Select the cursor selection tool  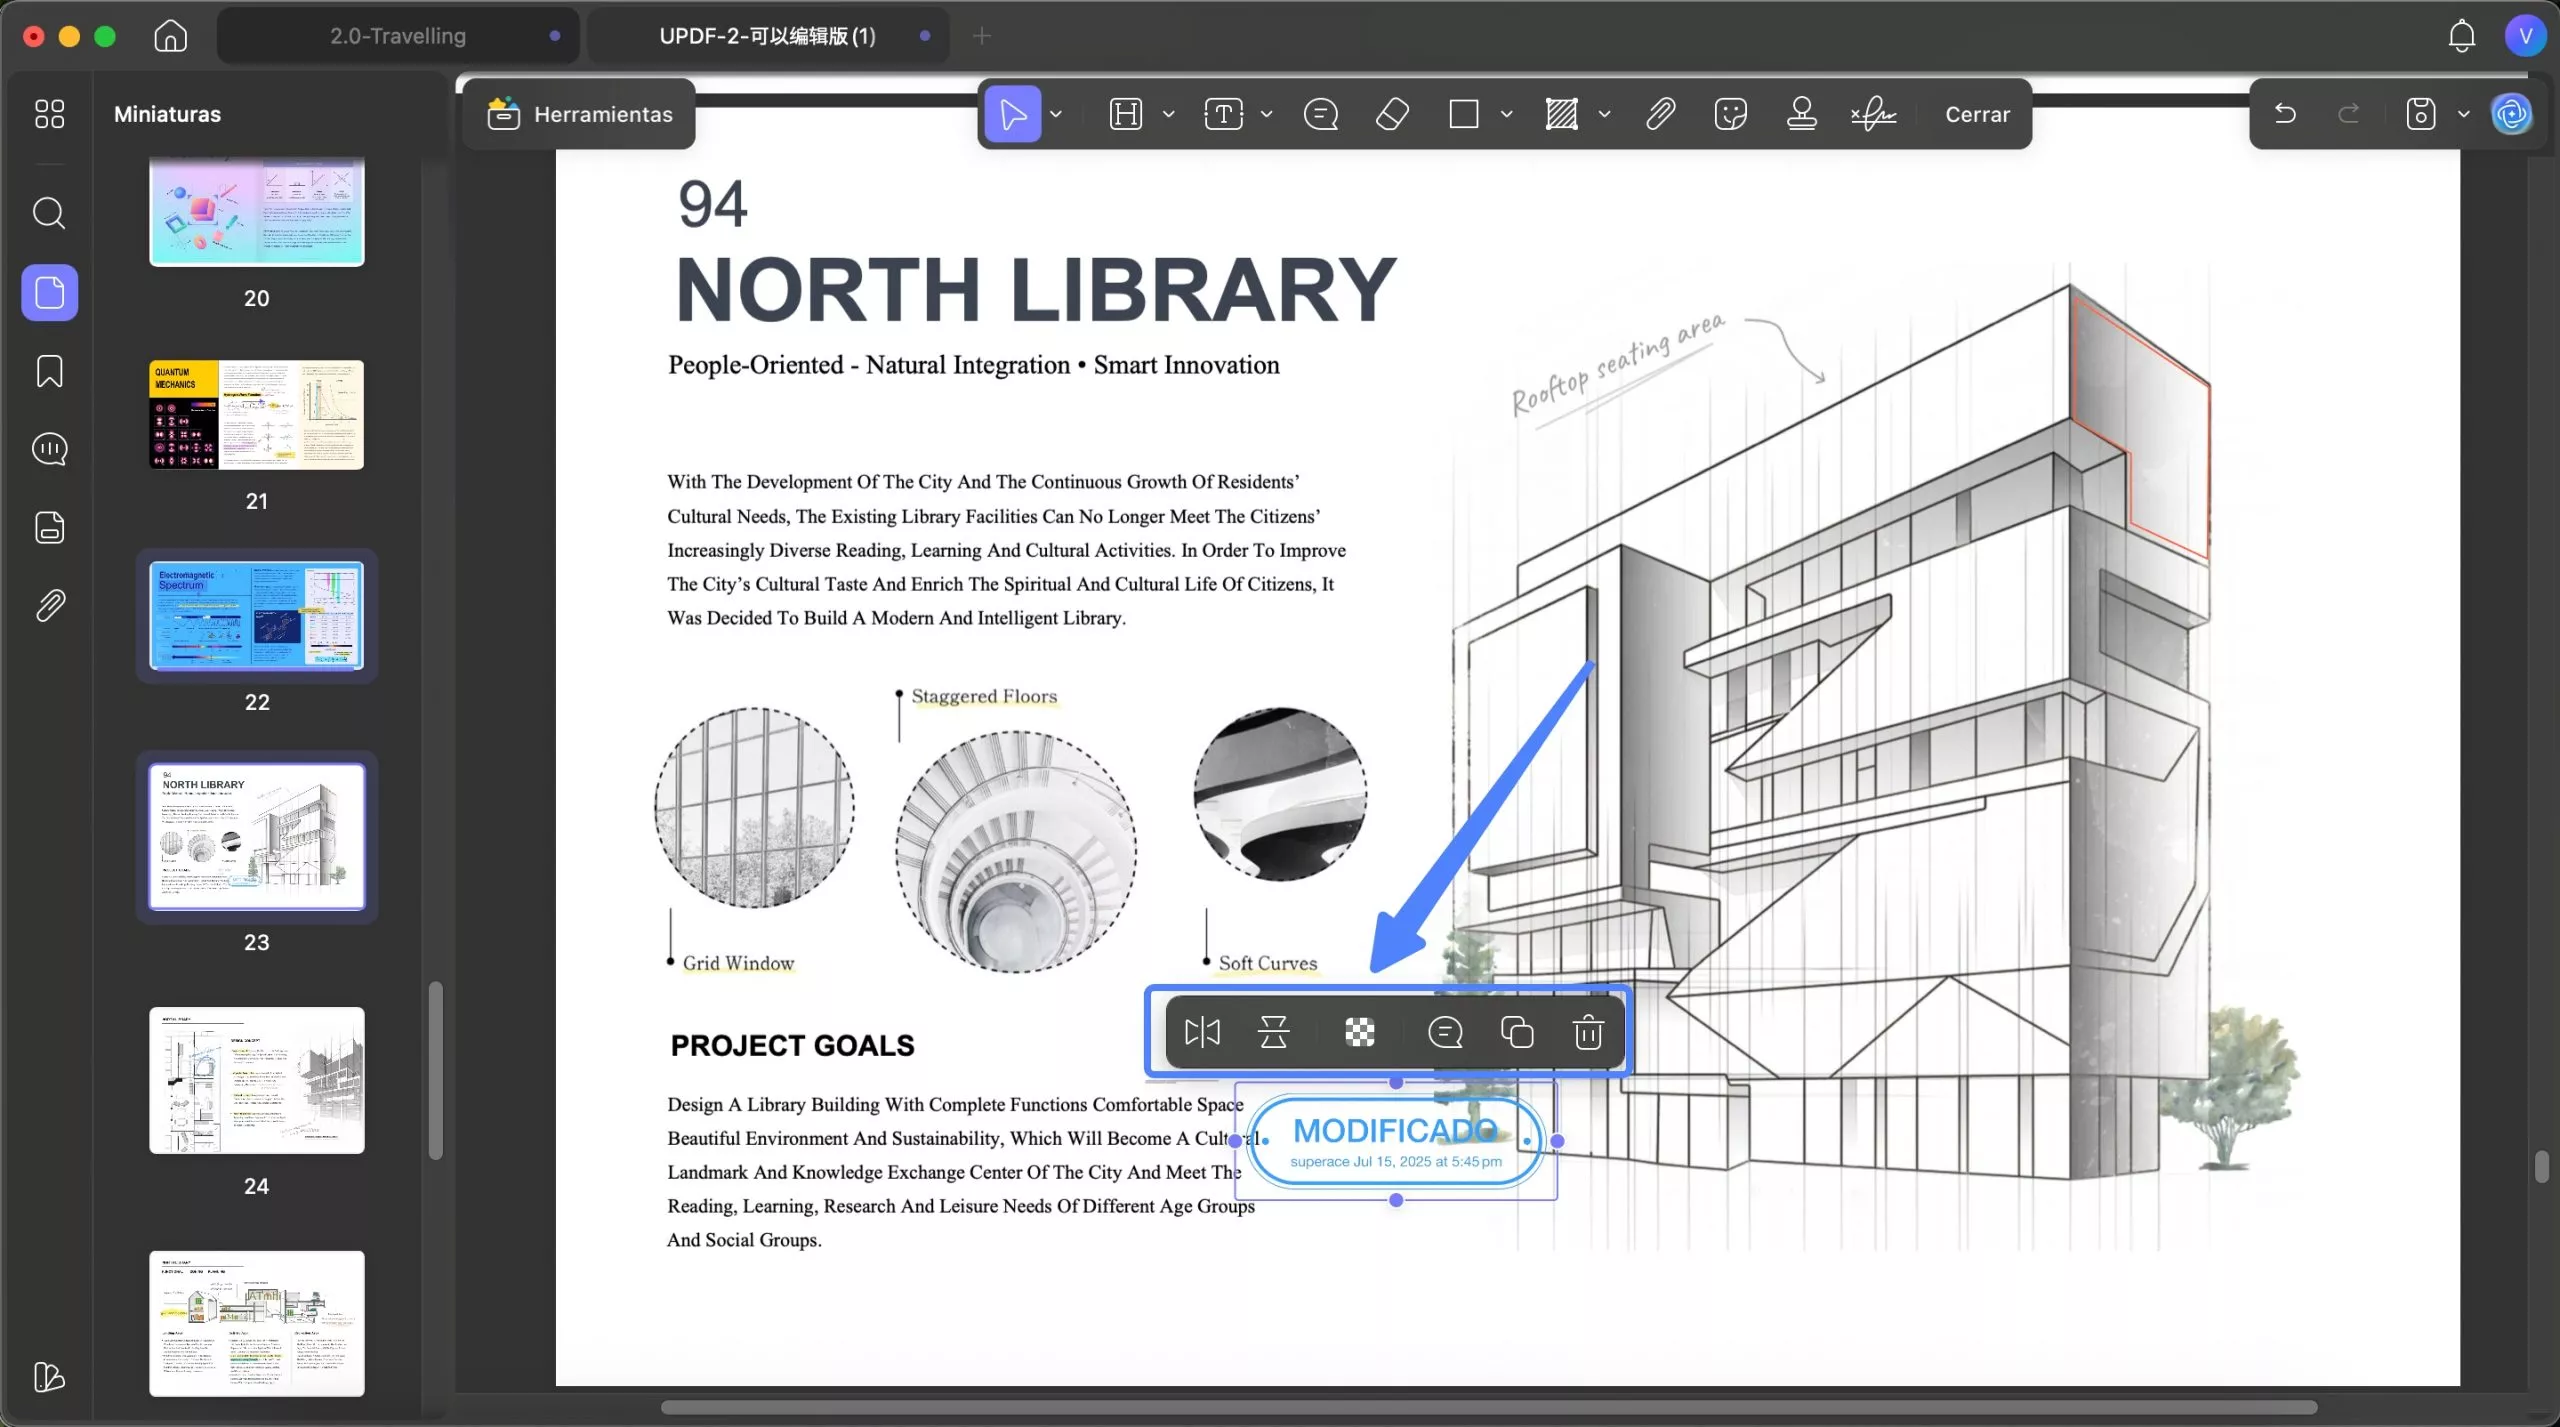point(1012,114)
